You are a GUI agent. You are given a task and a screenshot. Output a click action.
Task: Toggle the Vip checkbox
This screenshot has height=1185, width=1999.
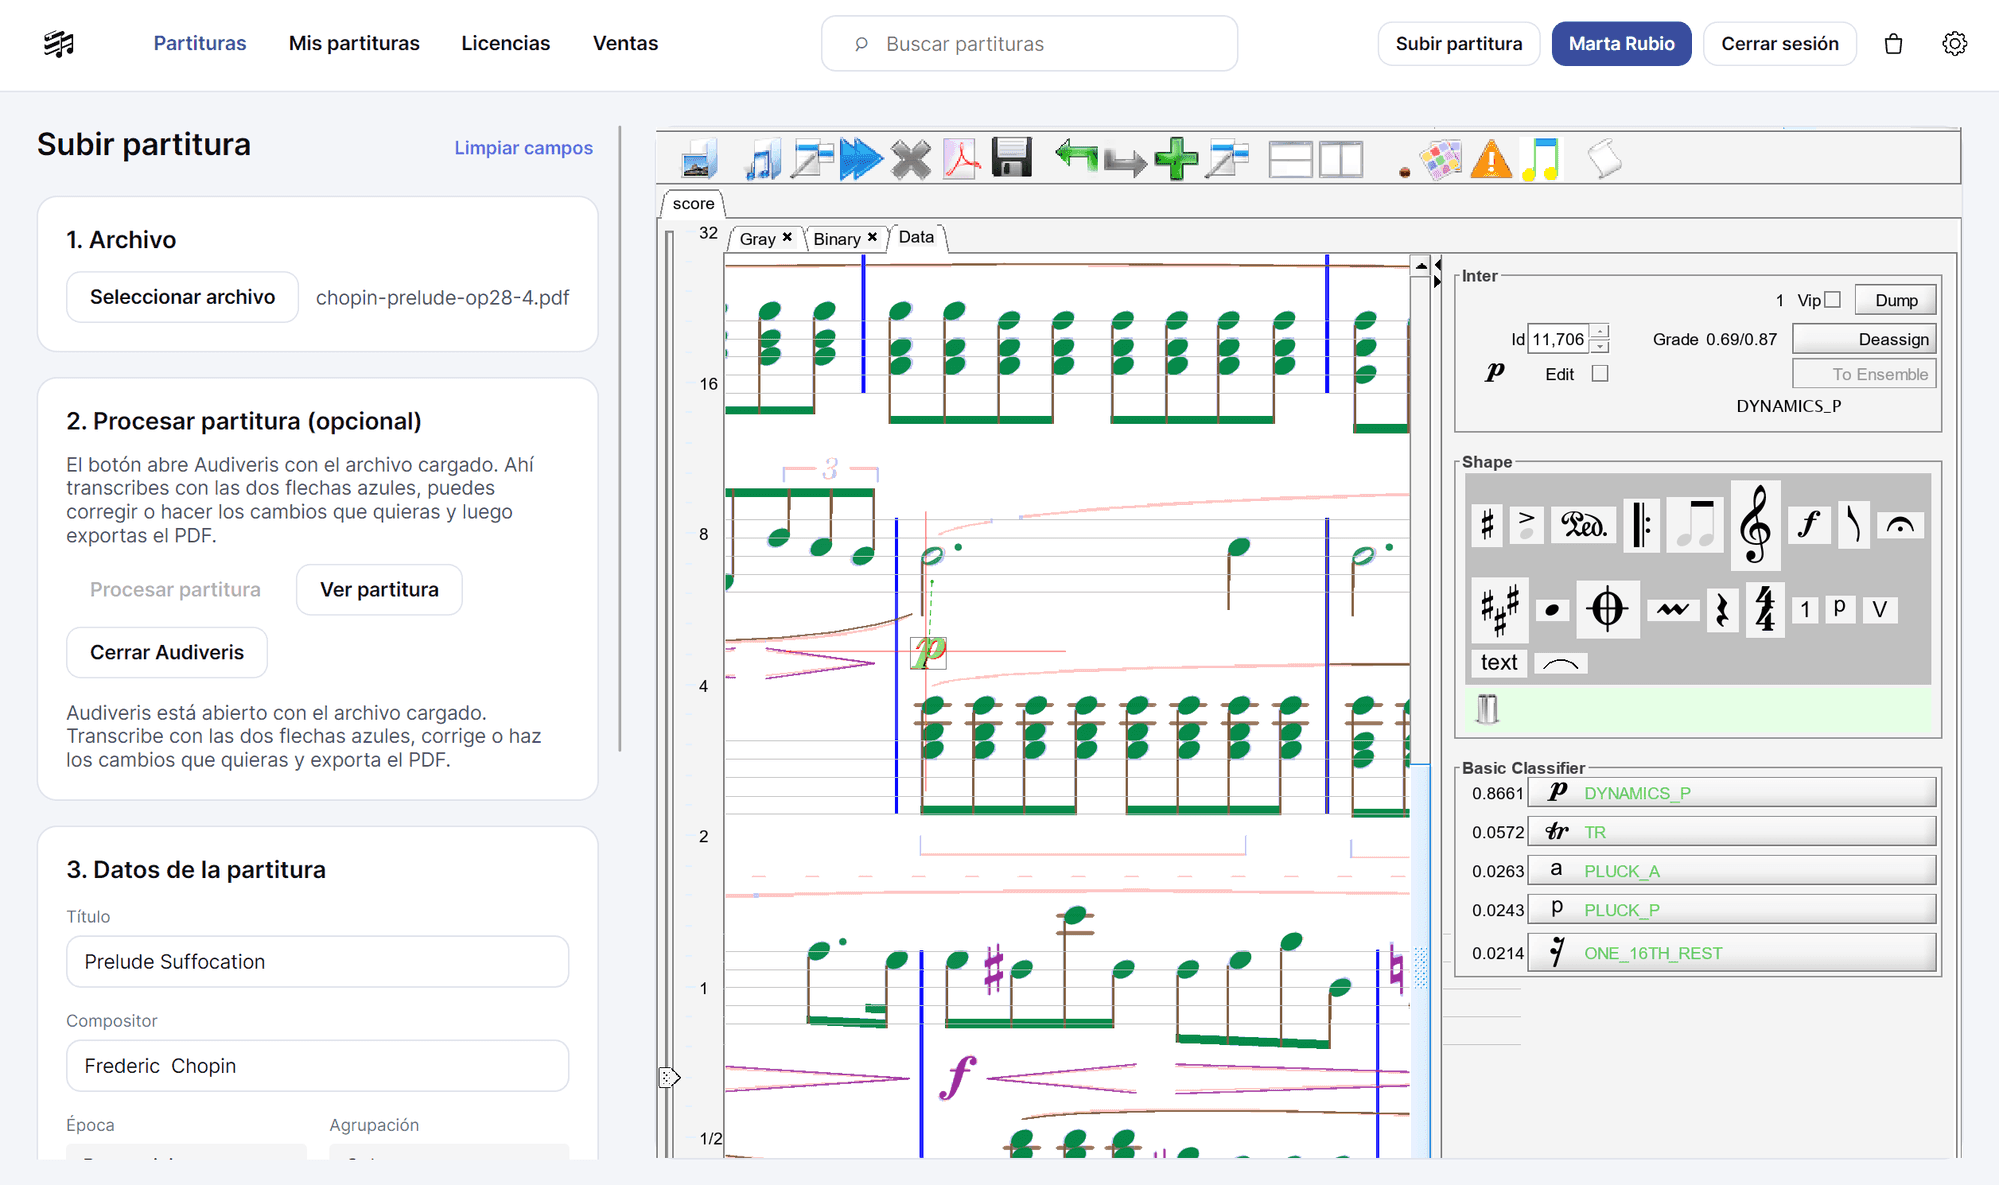pos(1832,300)
